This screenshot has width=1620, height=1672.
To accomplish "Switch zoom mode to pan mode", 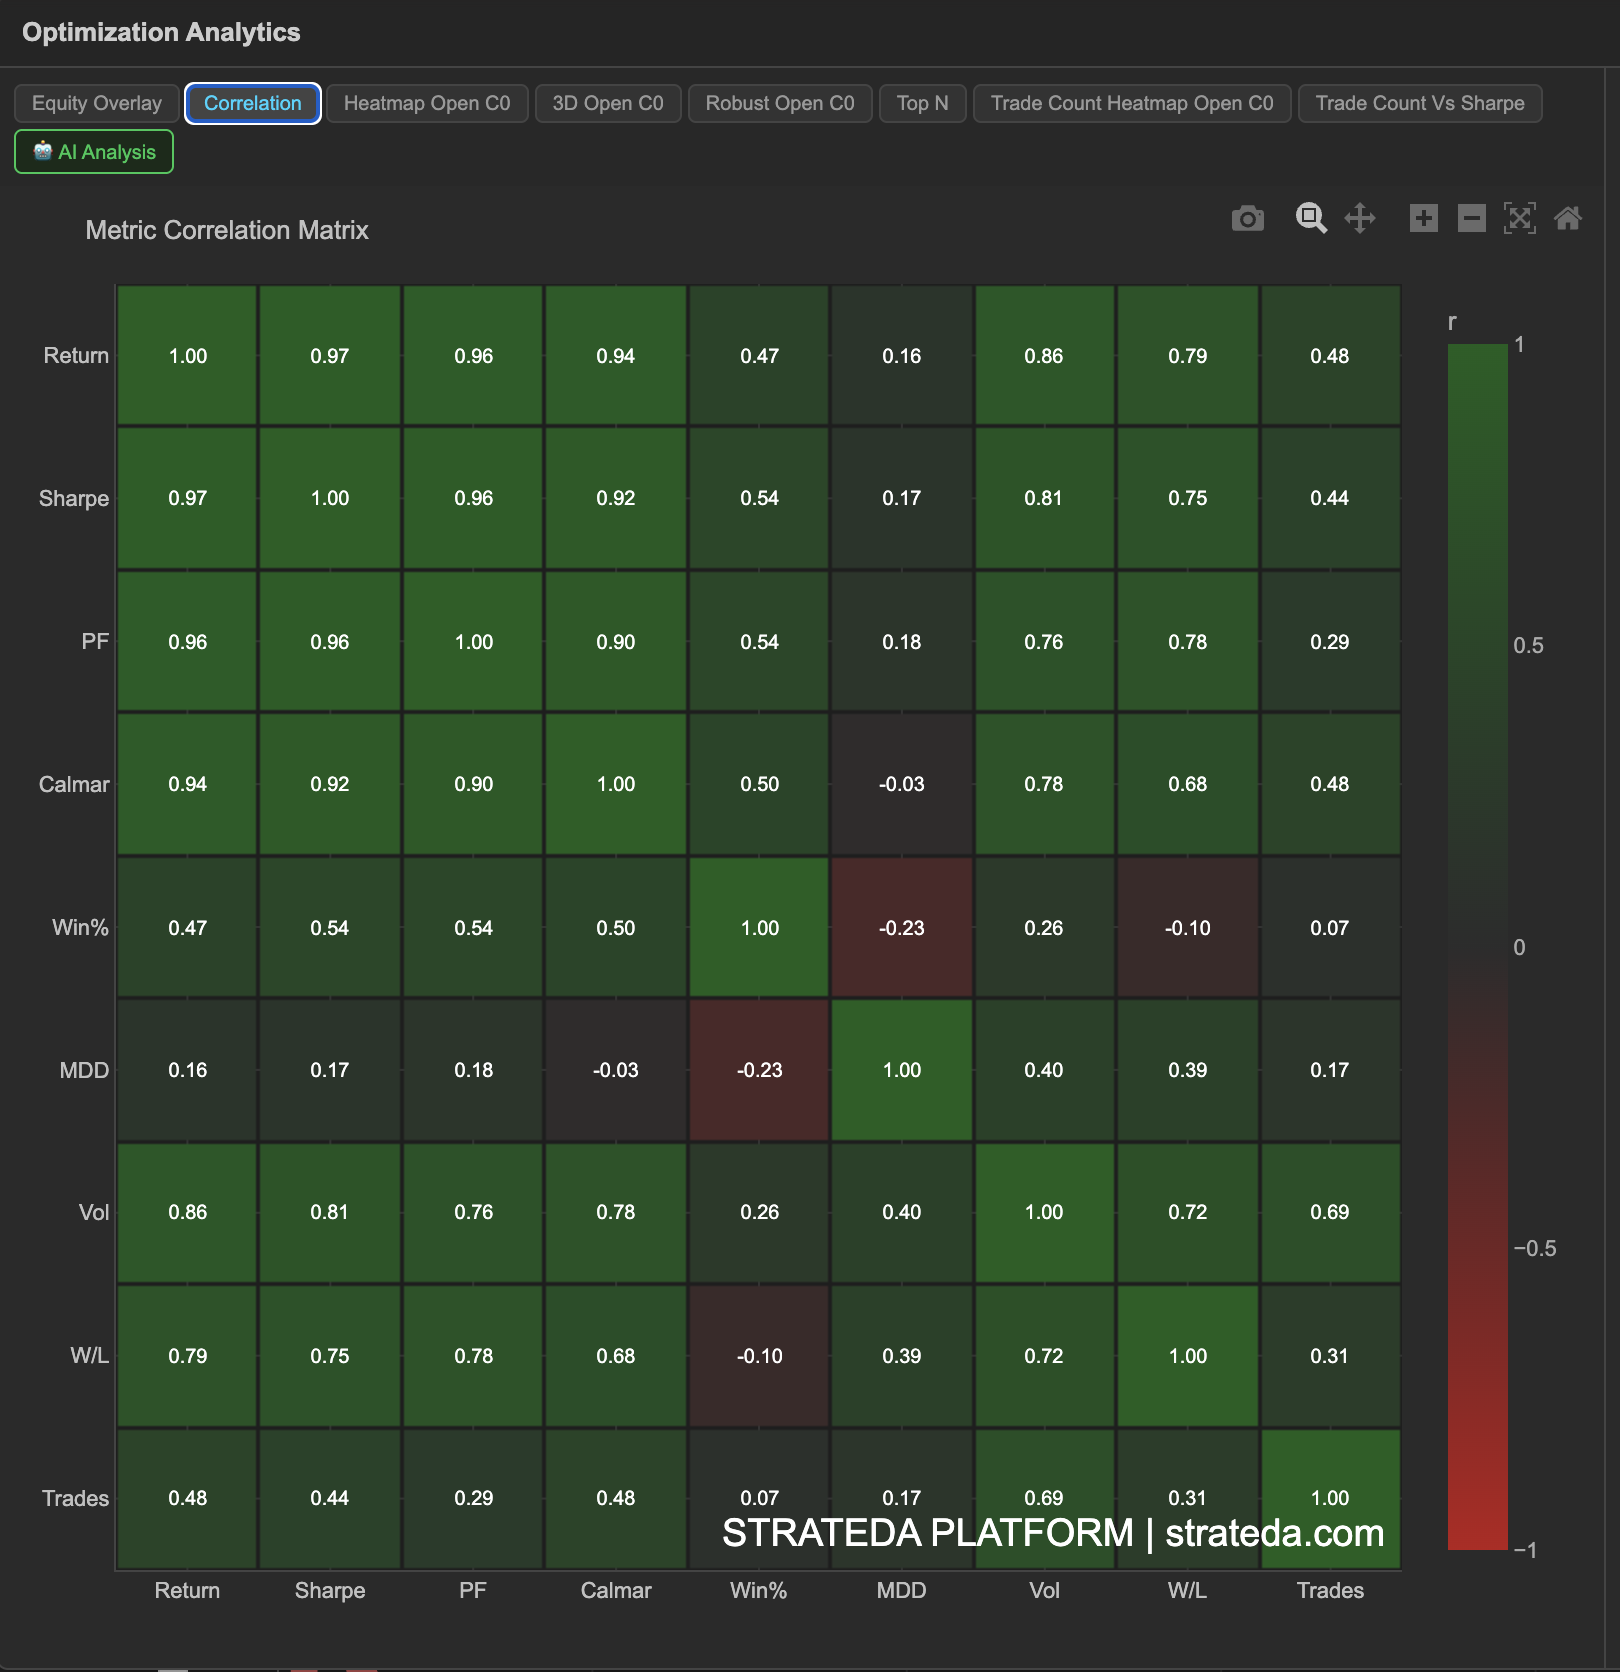I will pos(1363,218).
